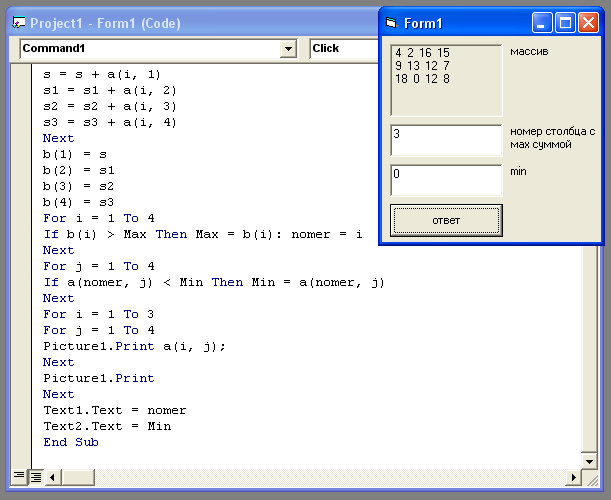Click the line 's2 = s2 + a(i, 3)'
The width and height of the screenshot is (611, 500).
110,106
